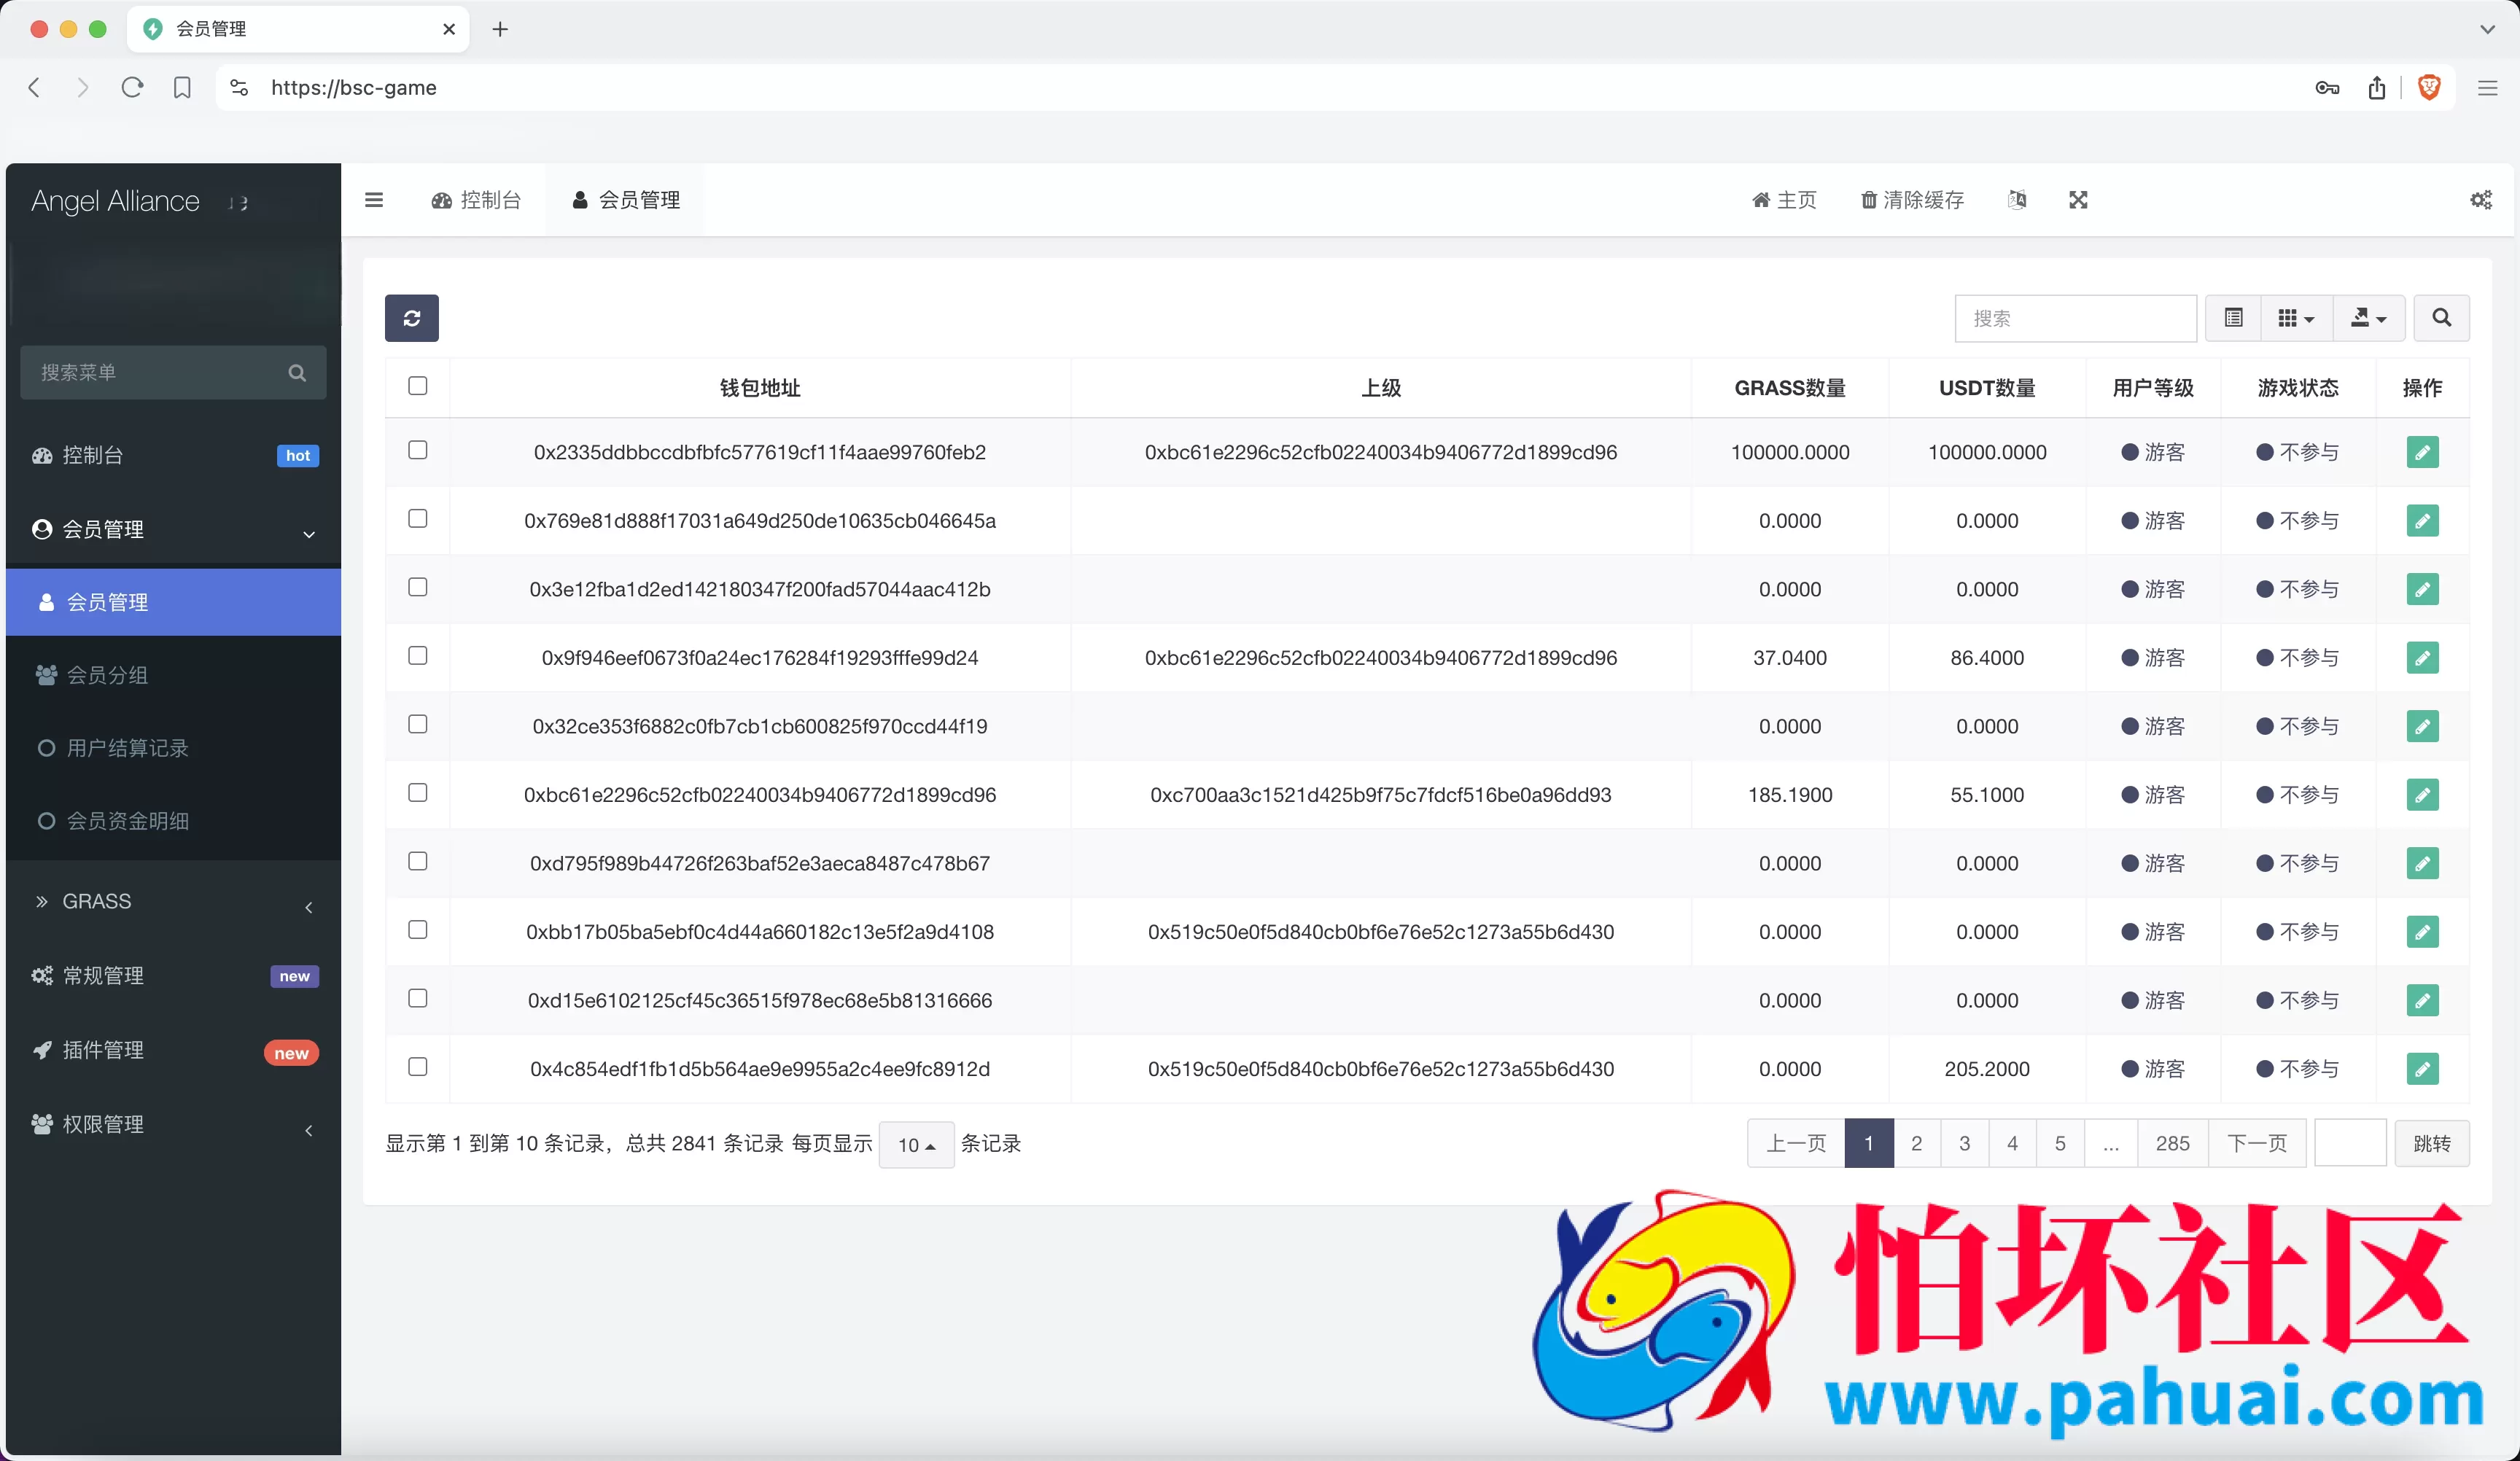Click the Brave shields lion icon

click(x=2429, y=87)
